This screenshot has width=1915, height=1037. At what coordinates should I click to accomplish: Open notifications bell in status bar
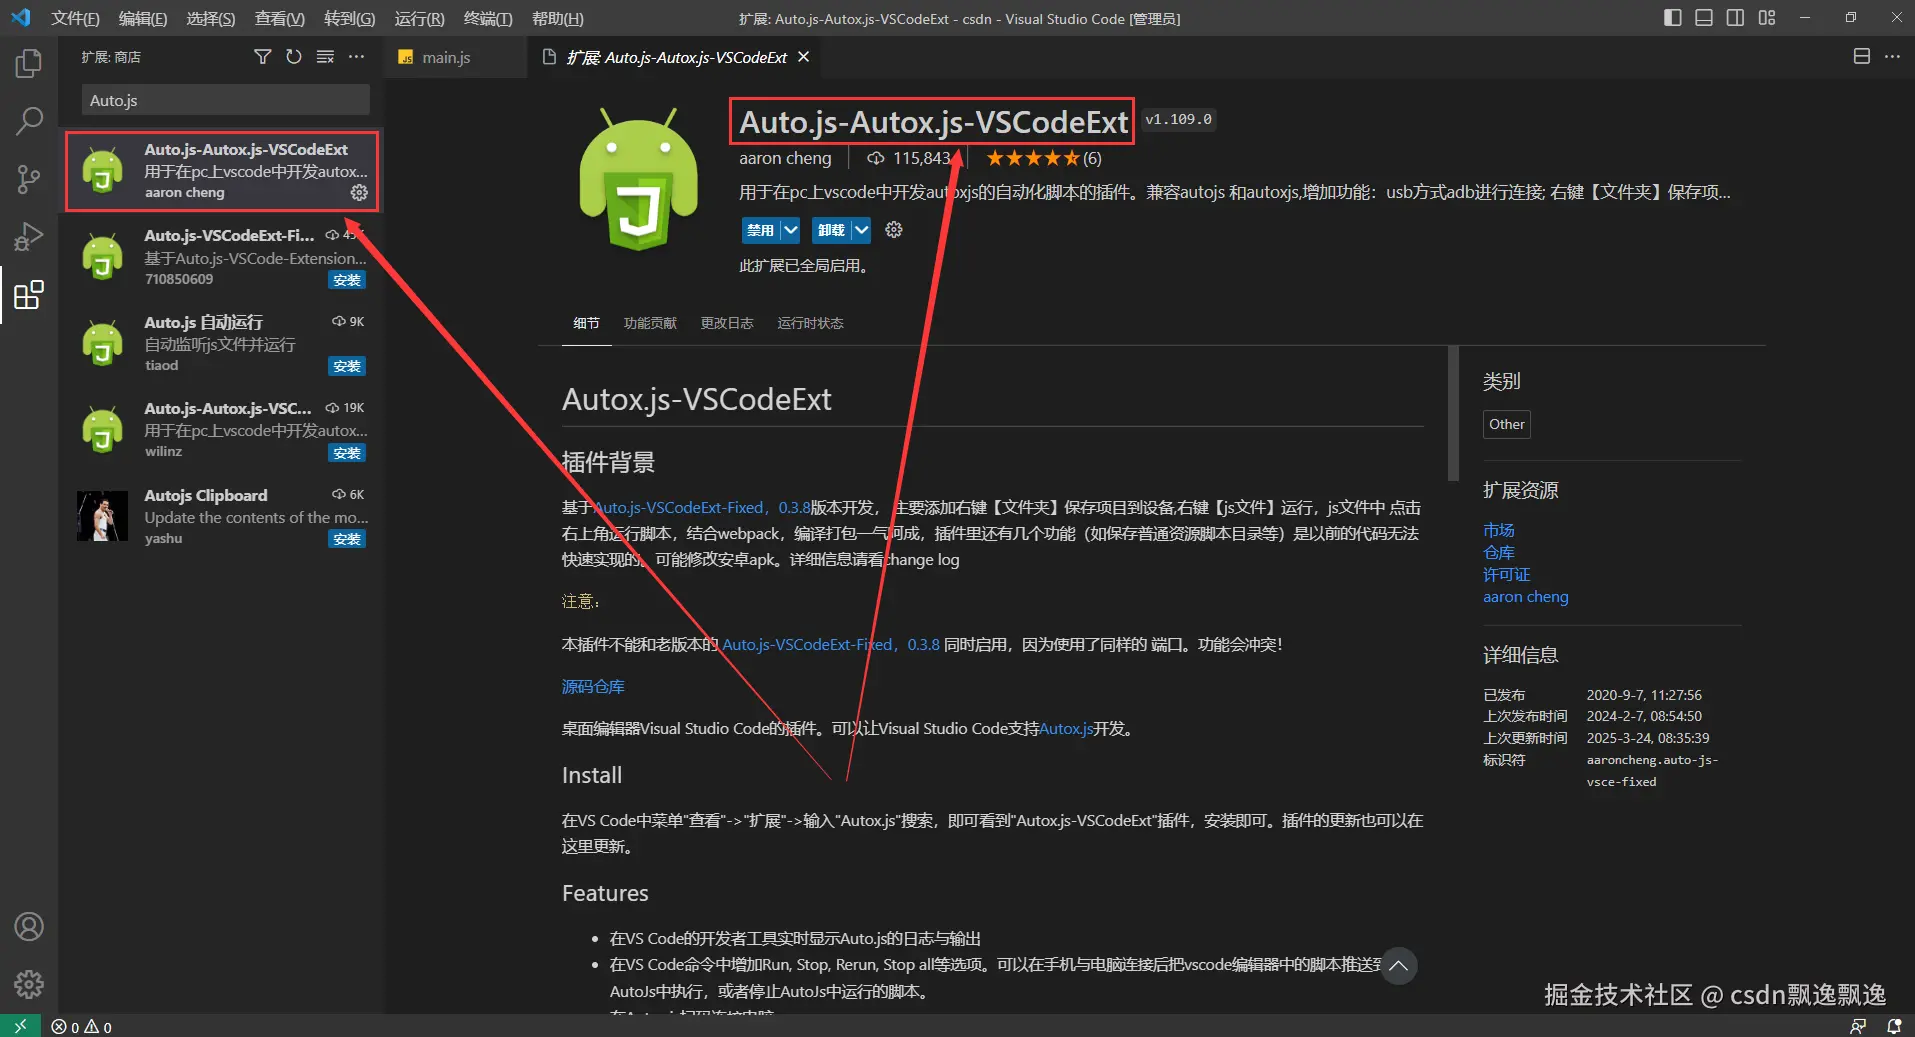pos(1894,1027)
